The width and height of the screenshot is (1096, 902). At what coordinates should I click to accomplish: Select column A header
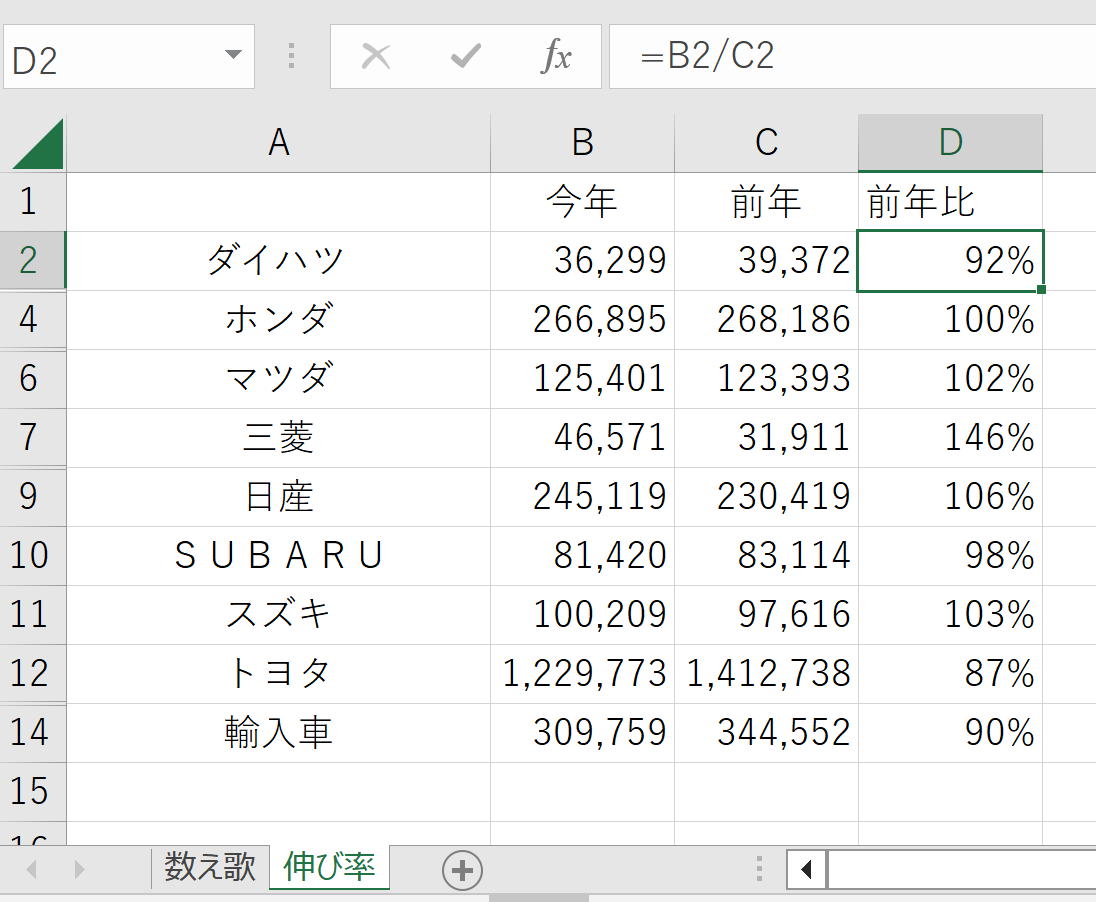[x=278, y=143]
